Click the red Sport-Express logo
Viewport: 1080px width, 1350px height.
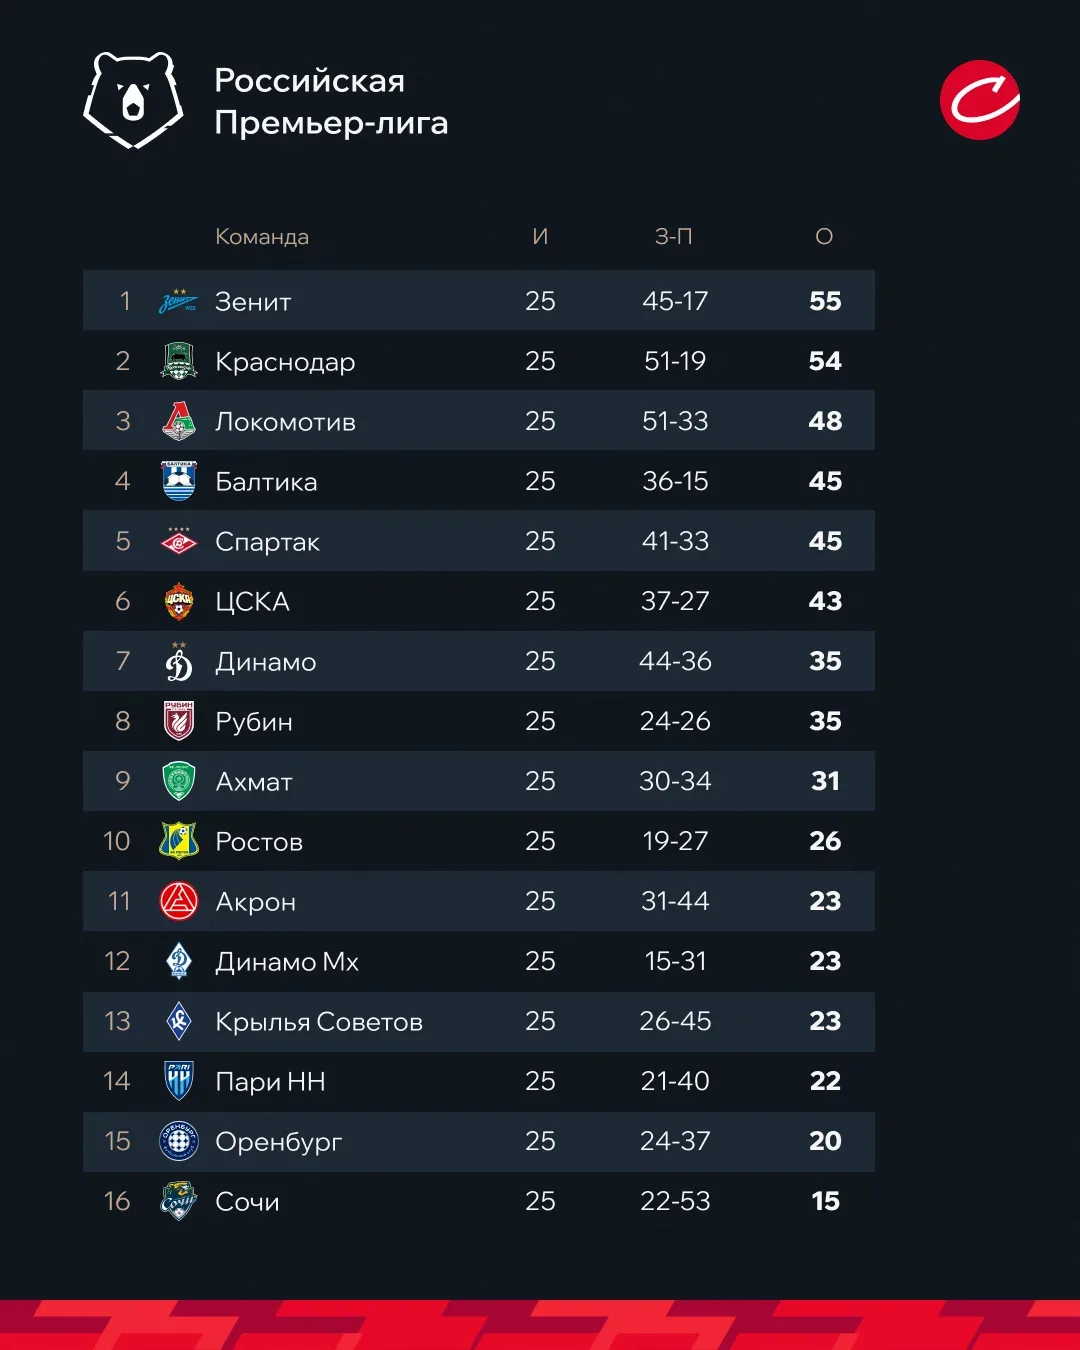click(x=979, y=100)
